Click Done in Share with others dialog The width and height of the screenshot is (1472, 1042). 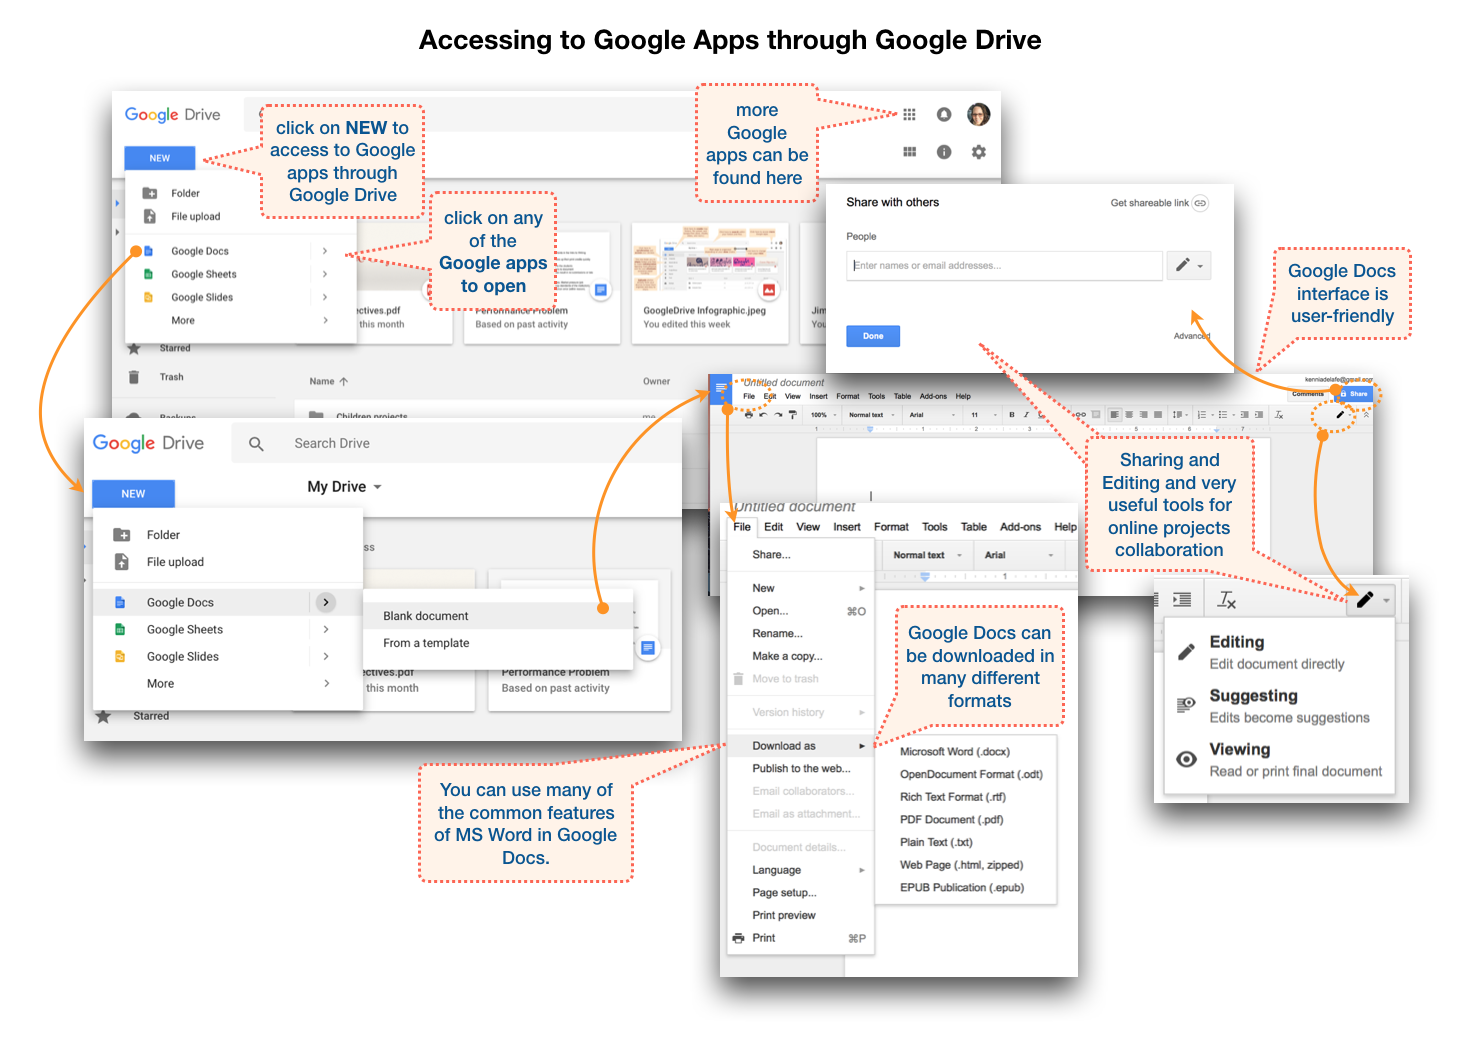pyautogui.click(x=873, y=336)
